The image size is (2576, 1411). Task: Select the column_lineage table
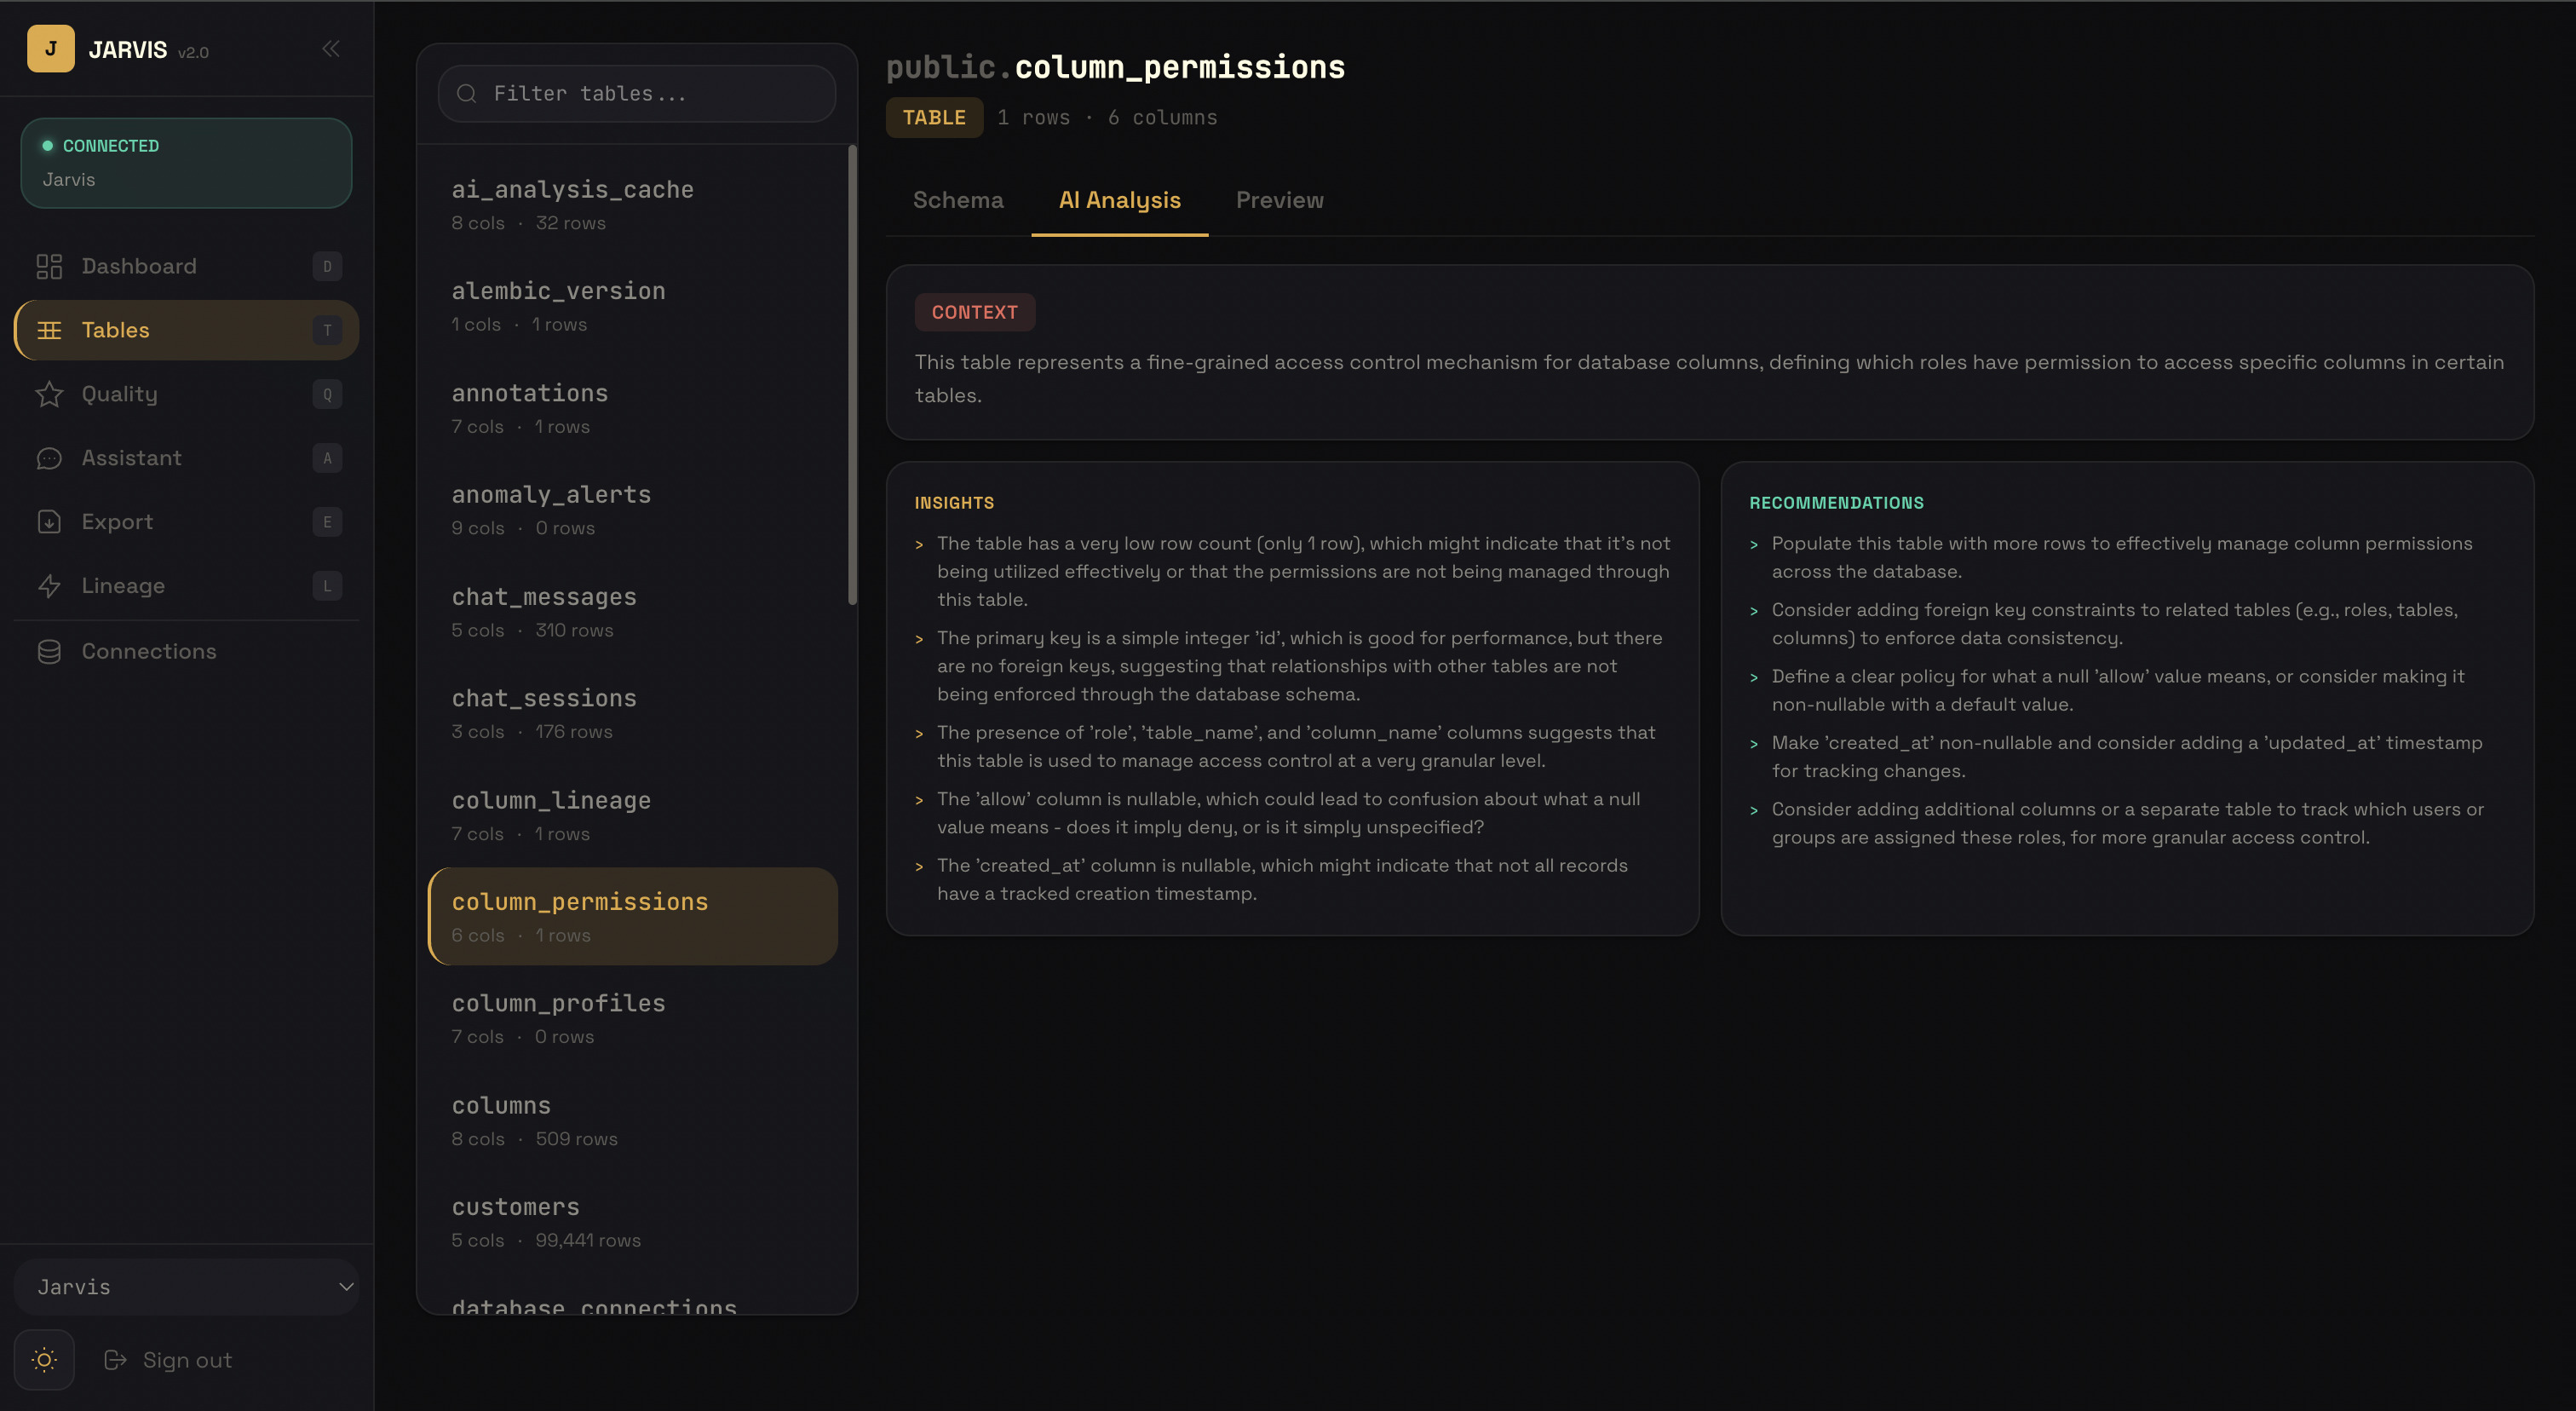pos(633,815)
